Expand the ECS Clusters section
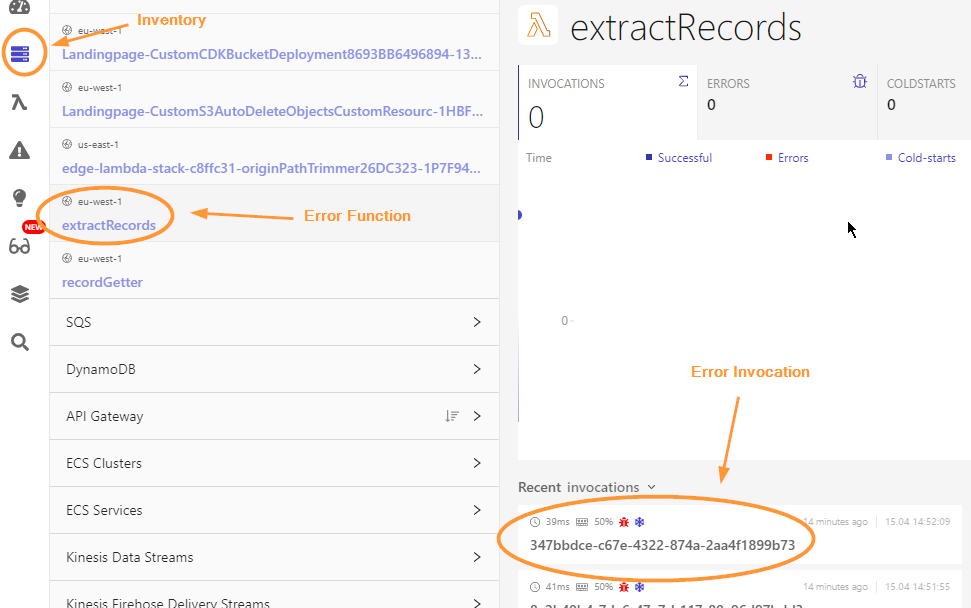This screenshot has width=971, height=608. pyautogui.click(x=274, y=463)
